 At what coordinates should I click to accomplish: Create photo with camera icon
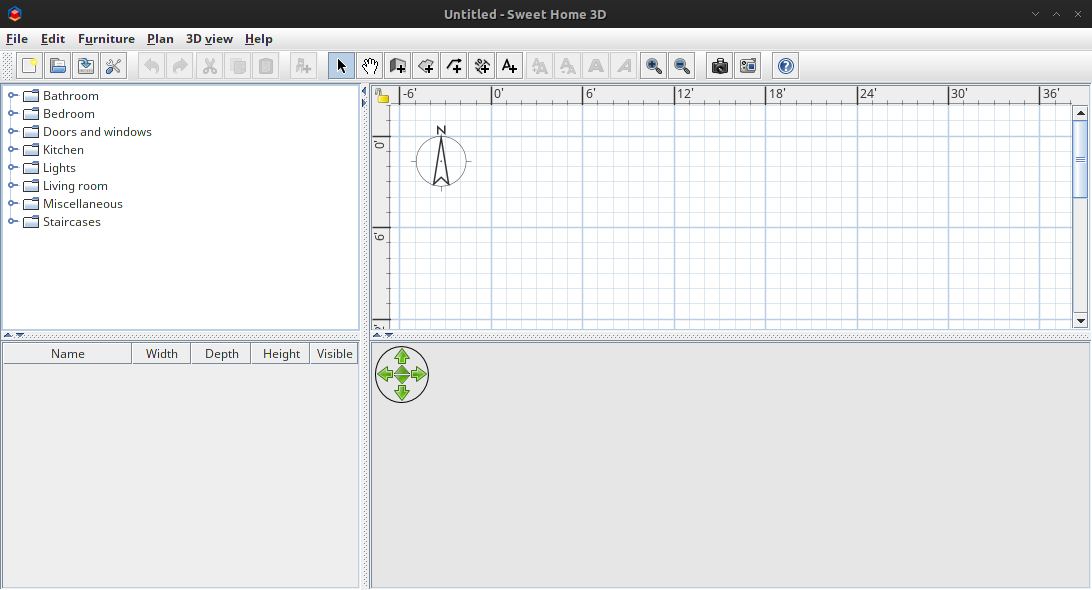pos(719,66)
